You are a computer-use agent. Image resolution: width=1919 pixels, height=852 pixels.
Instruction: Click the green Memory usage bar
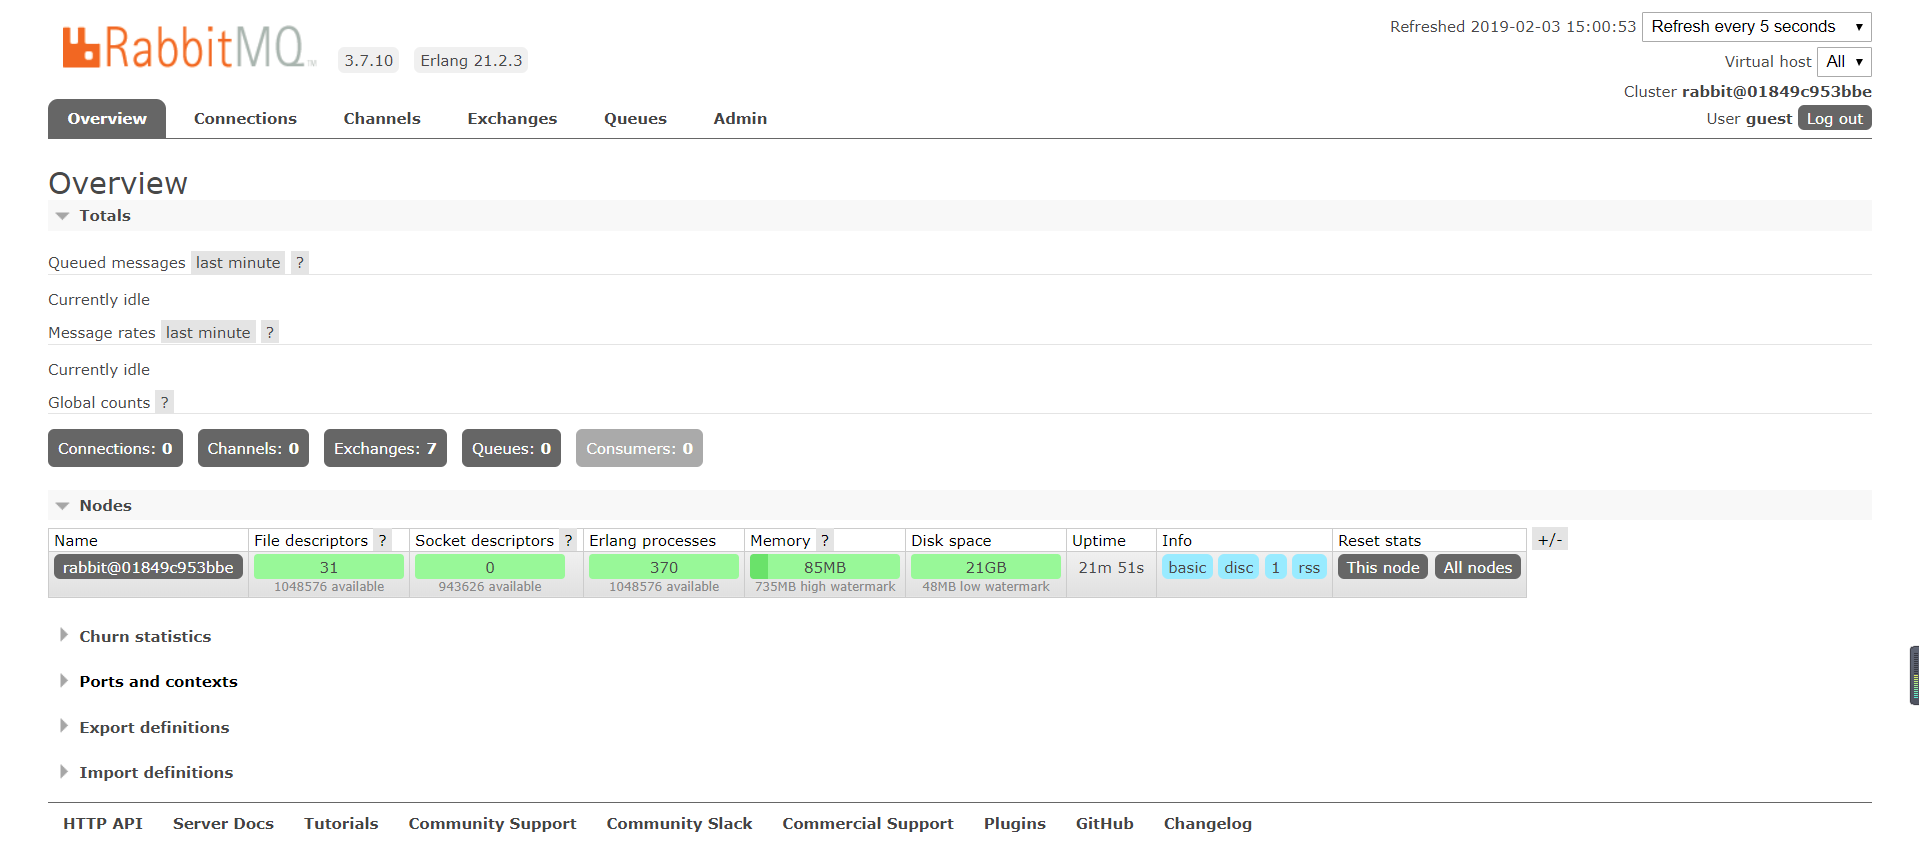coord(825,568)
